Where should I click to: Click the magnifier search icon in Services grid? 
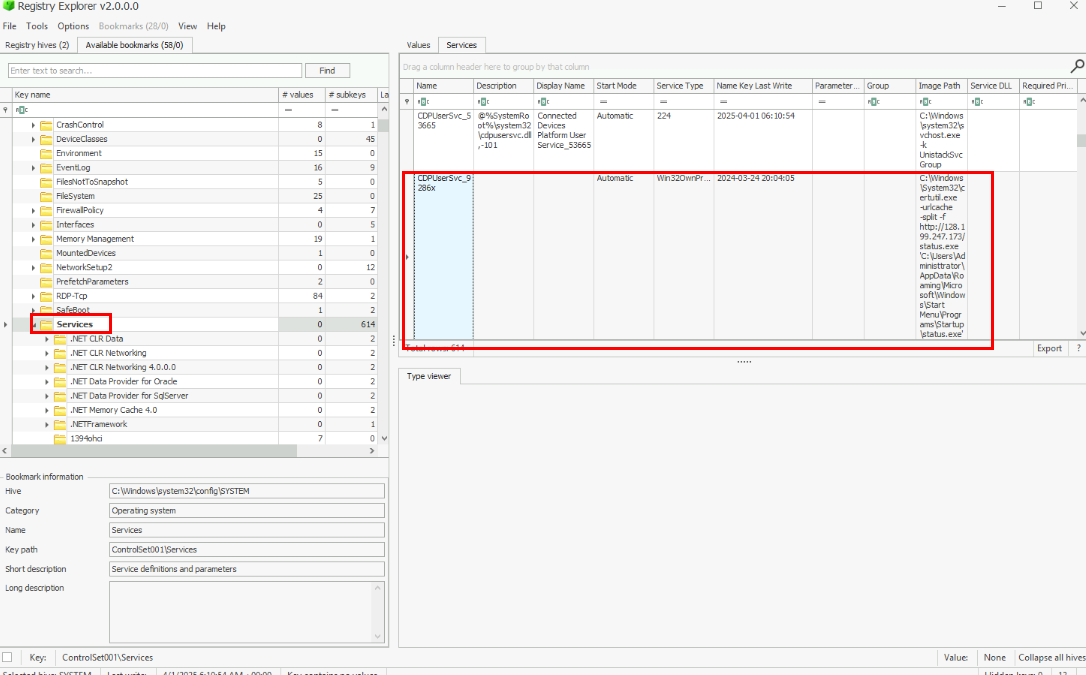[x=1077, y=66]
